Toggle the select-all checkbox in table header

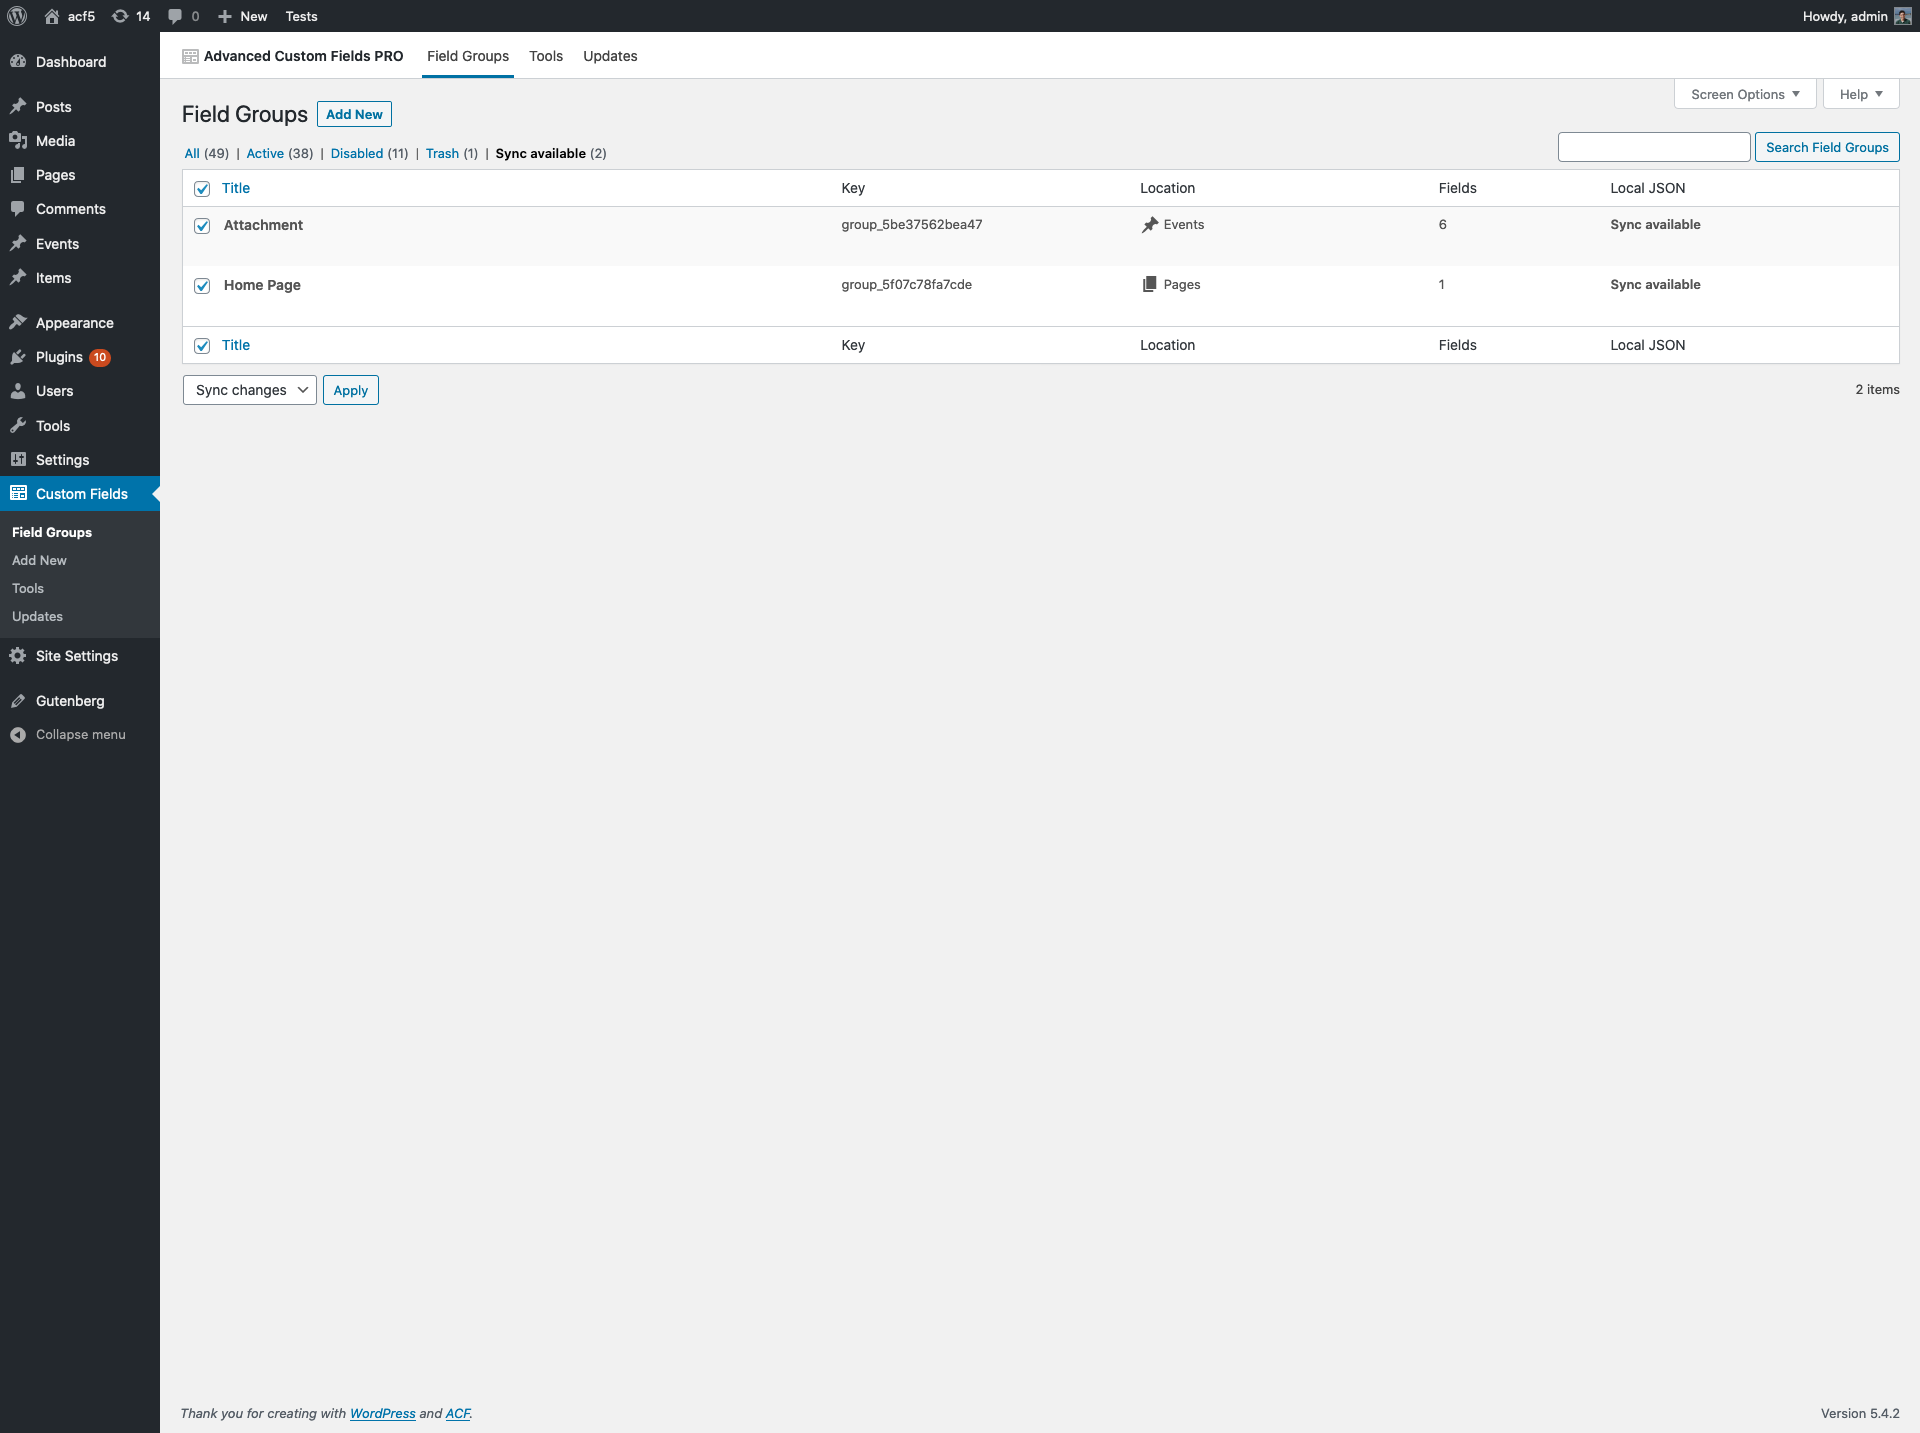[202, 189]
